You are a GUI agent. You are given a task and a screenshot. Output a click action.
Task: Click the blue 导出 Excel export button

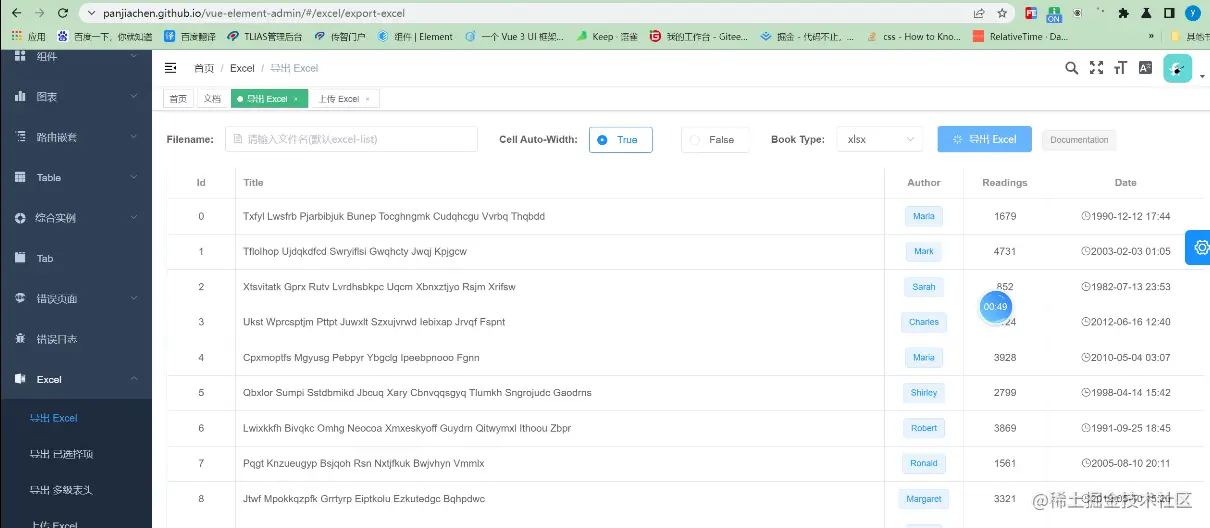tap(984, 140)
